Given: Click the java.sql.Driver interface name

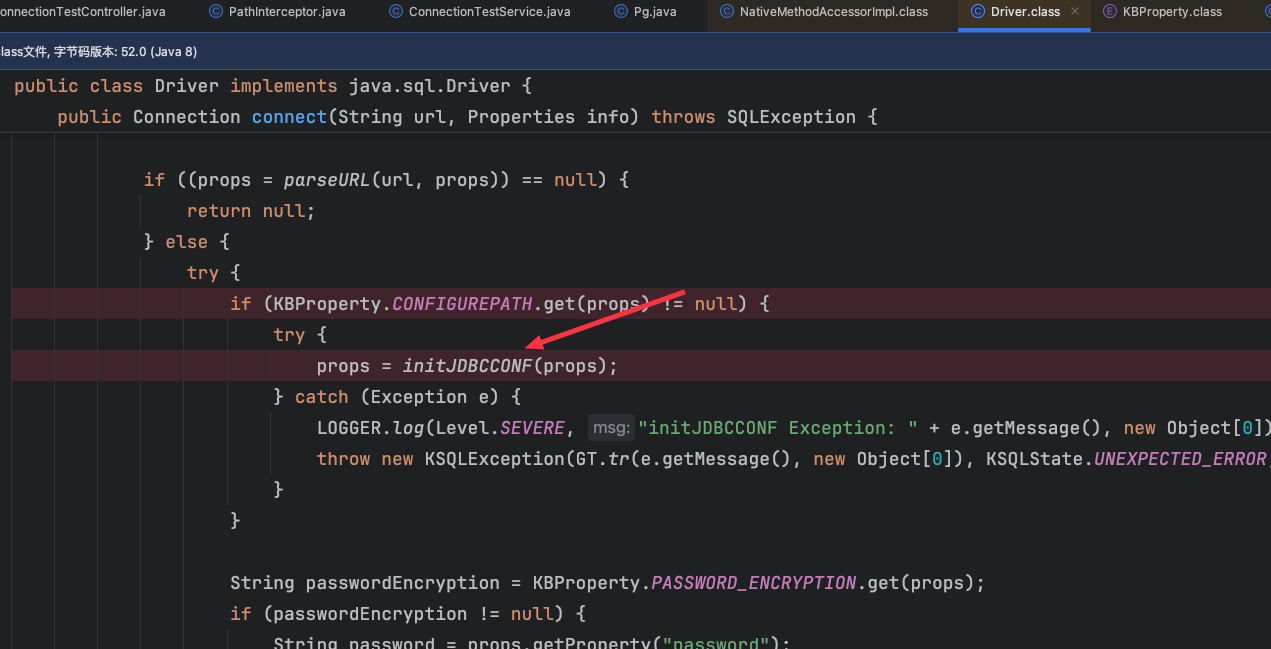Looking at the screenshot, I should point(430,86).
